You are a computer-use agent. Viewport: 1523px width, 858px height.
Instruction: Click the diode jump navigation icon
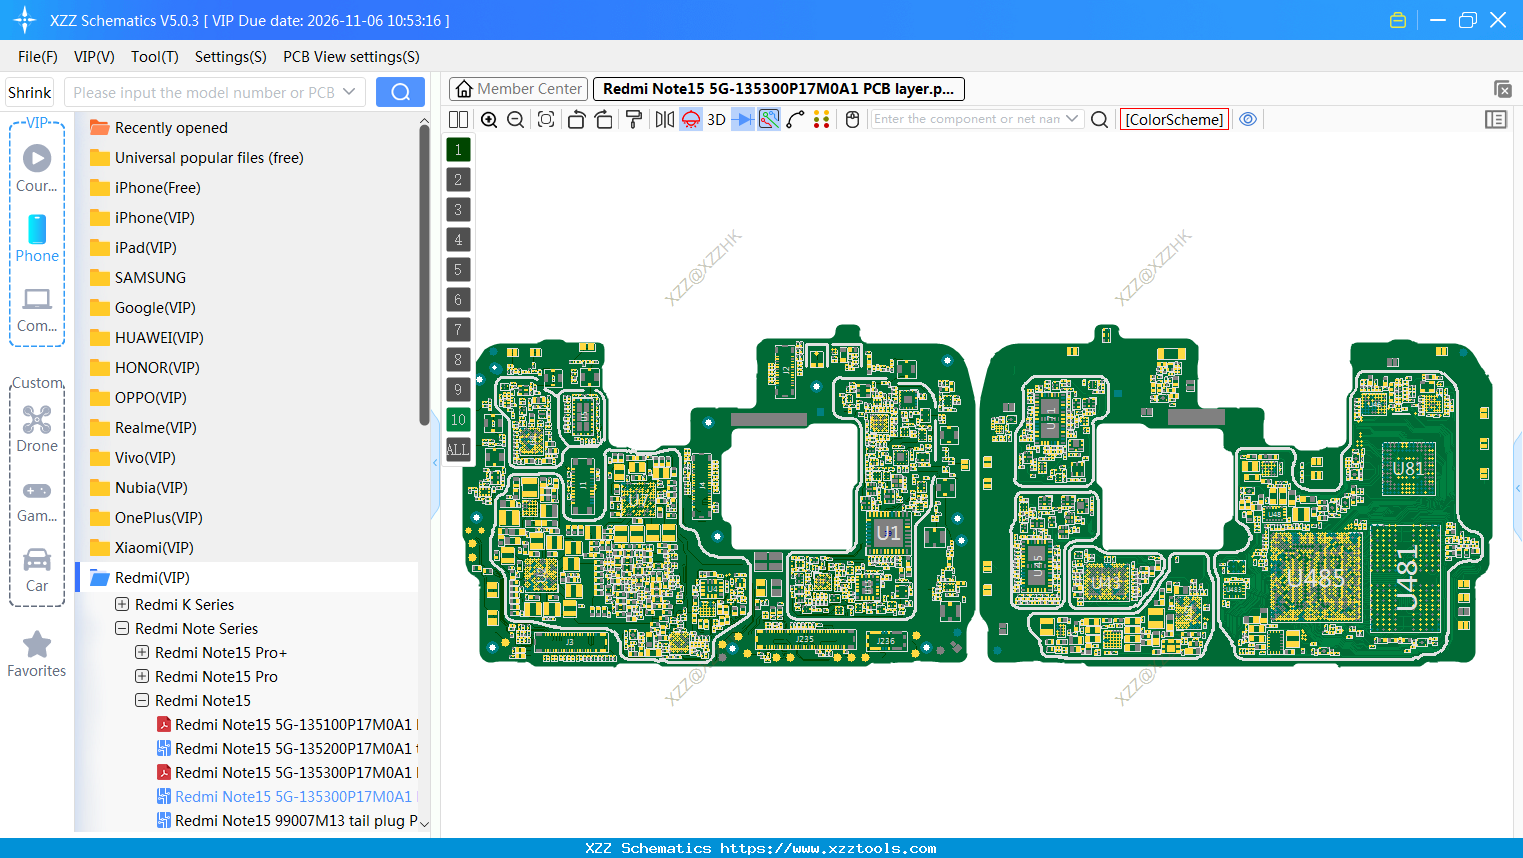741,119
